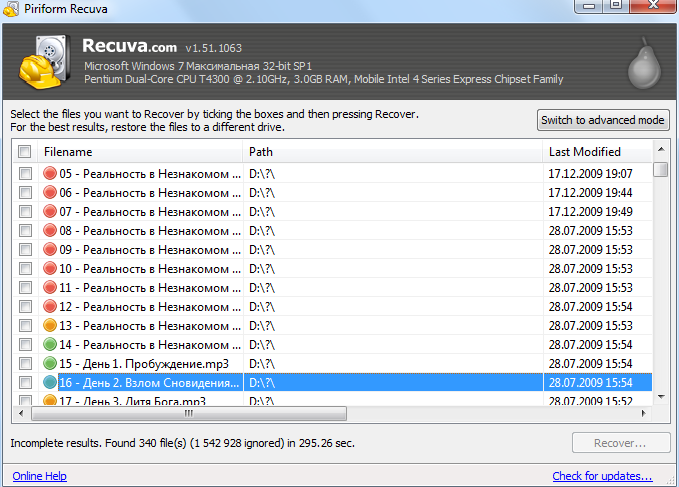The height and width of the screenshot is (487, 679).
Task: Tick checkbox for 15 - День 1. Пробуждение.mp3
Action: point(26,364)
